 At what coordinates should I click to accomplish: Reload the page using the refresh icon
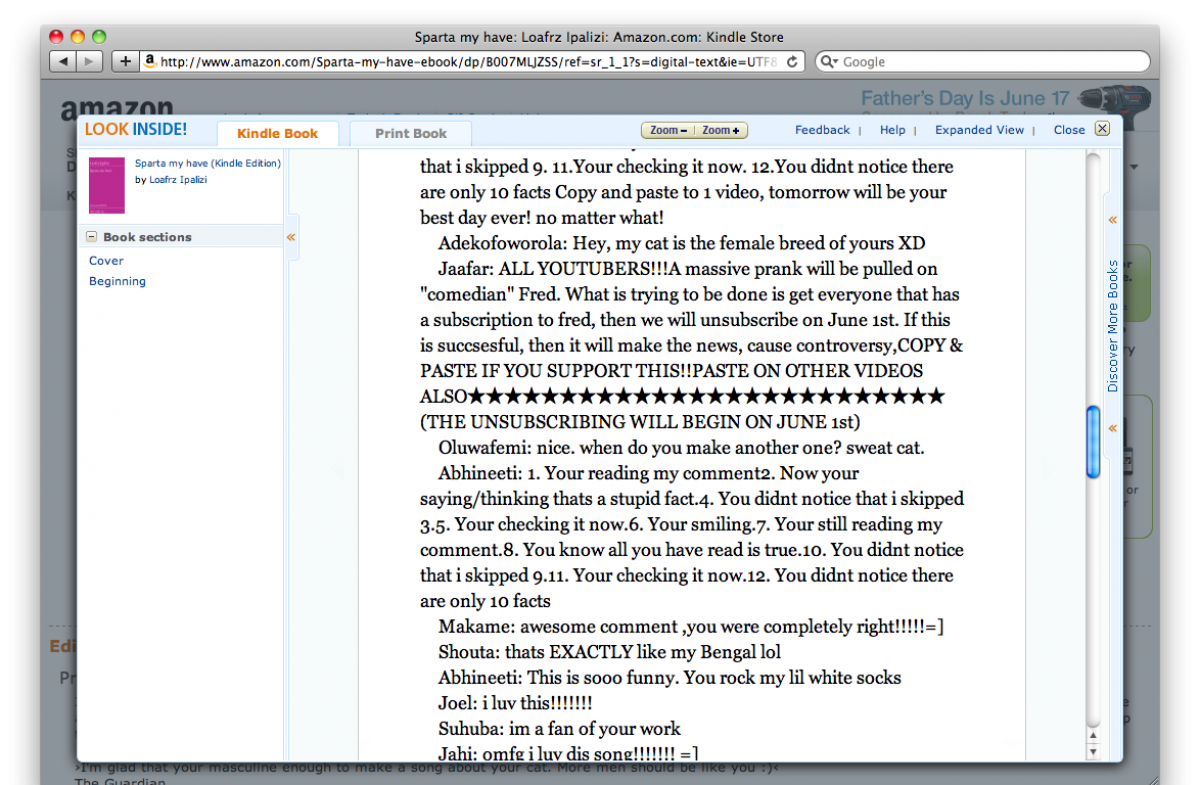(x=792, y=61)
